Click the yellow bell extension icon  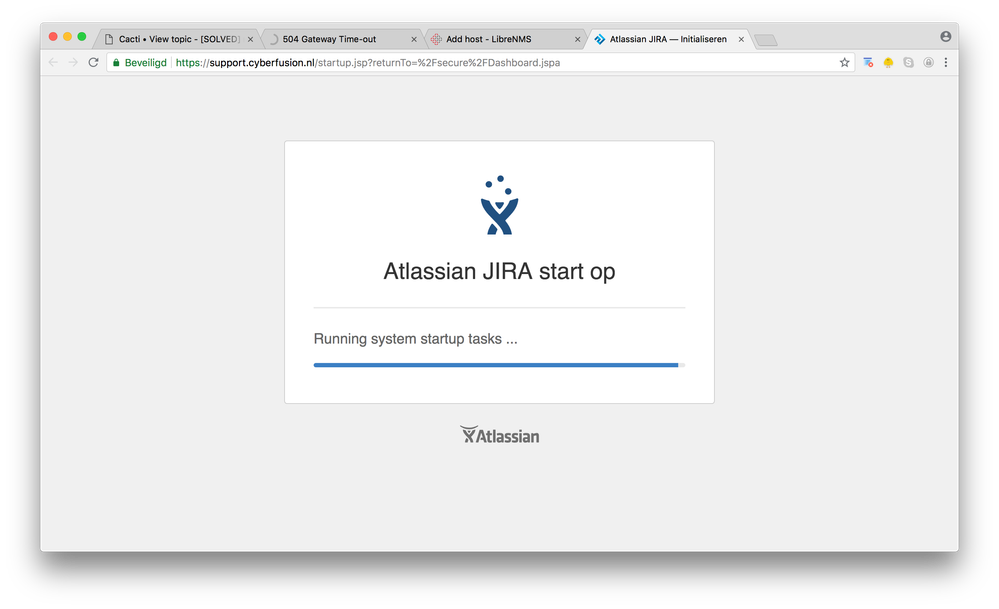(888, 62)
